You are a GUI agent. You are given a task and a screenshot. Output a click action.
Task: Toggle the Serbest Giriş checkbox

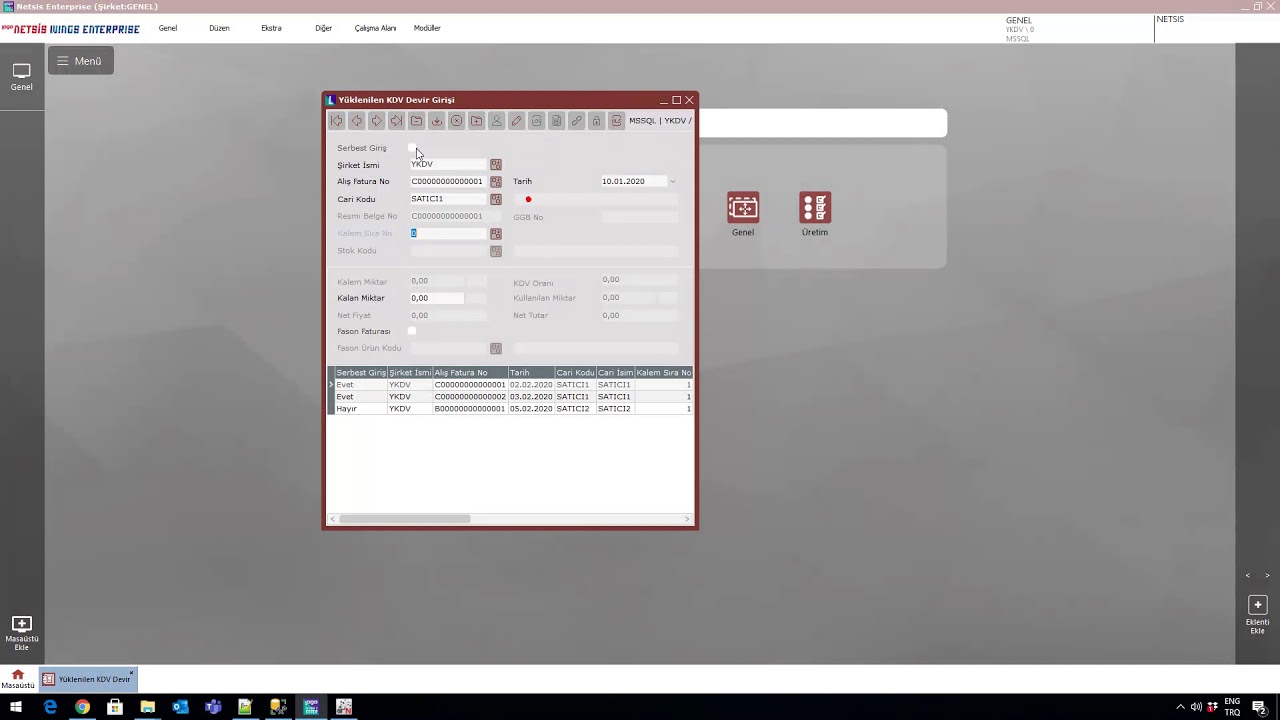412,148
